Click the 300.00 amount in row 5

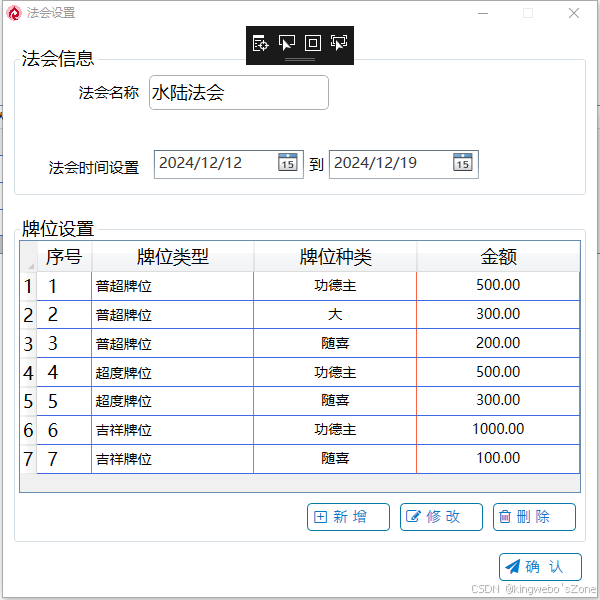click(x=498, y=401)
